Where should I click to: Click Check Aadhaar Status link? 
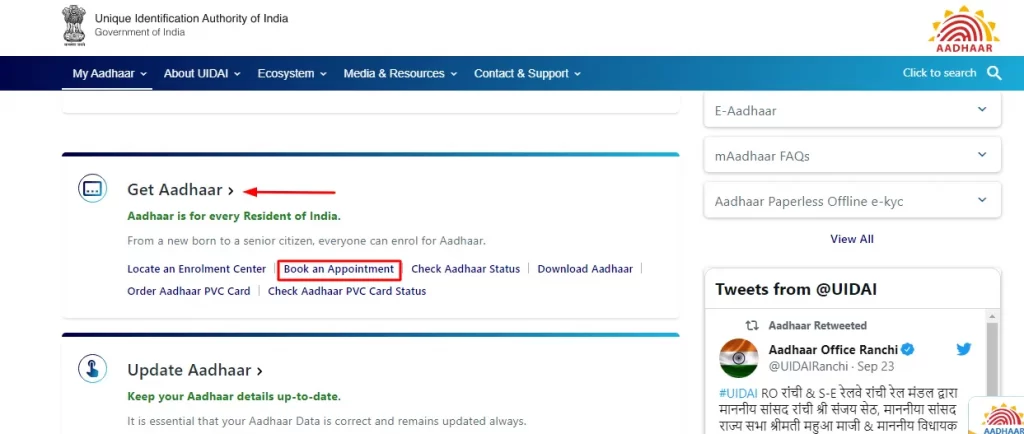pos(466,269)
